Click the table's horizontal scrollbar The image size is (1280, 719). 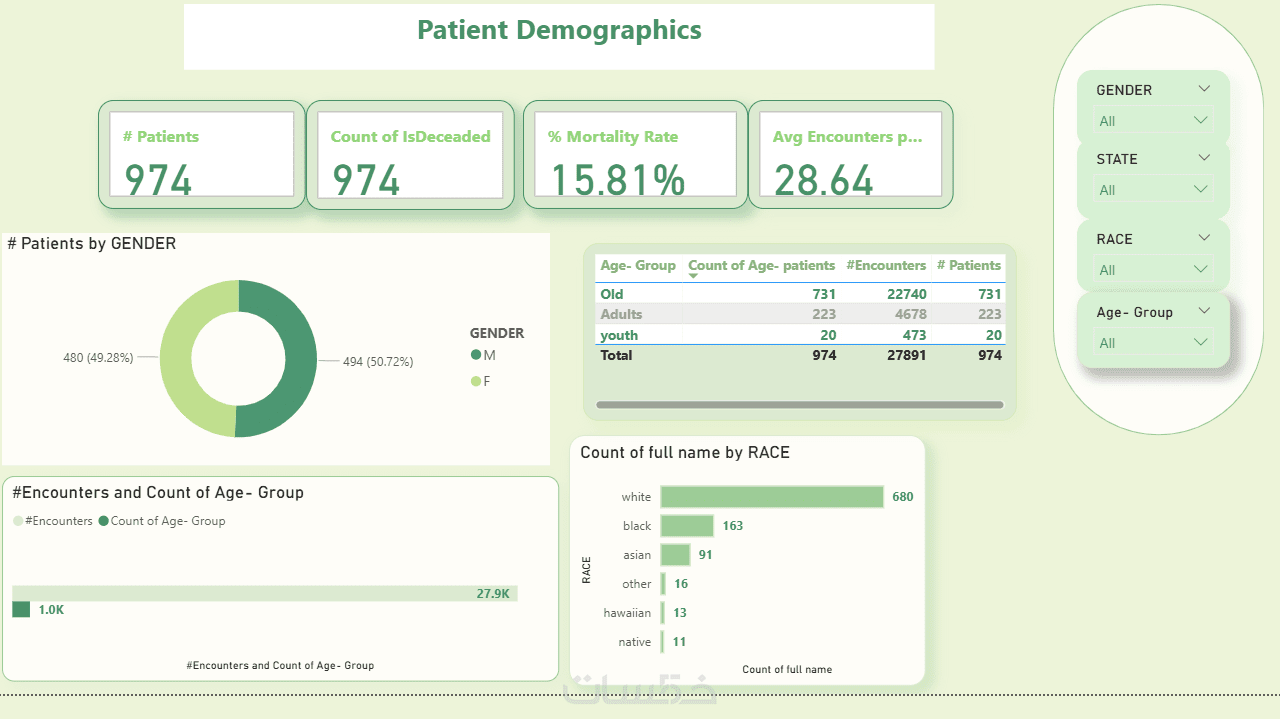(x=799, y=405)
